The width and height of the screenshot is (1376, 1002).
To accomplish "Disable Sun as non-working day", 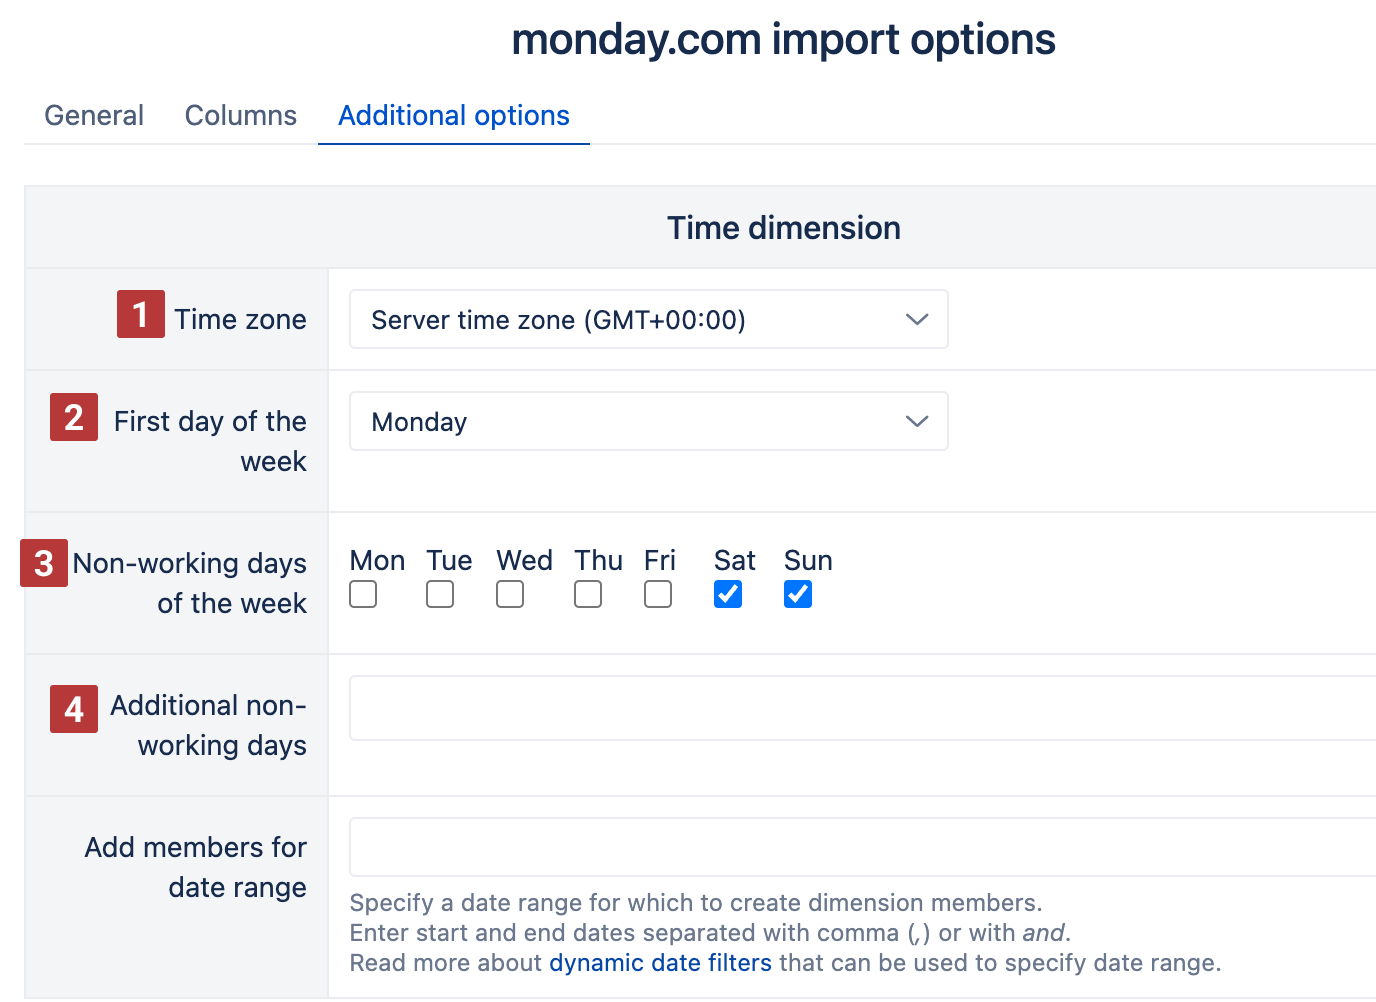I will click(x=798, y=594).
